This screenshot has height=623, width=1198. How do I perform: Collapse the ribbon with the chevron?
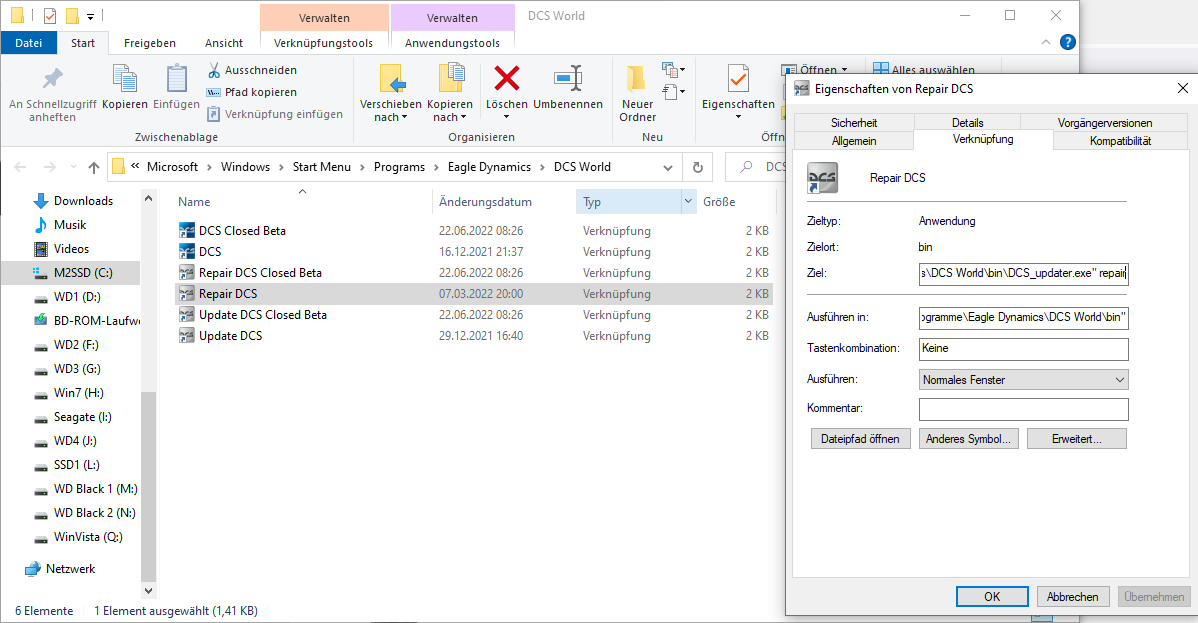1046,42
